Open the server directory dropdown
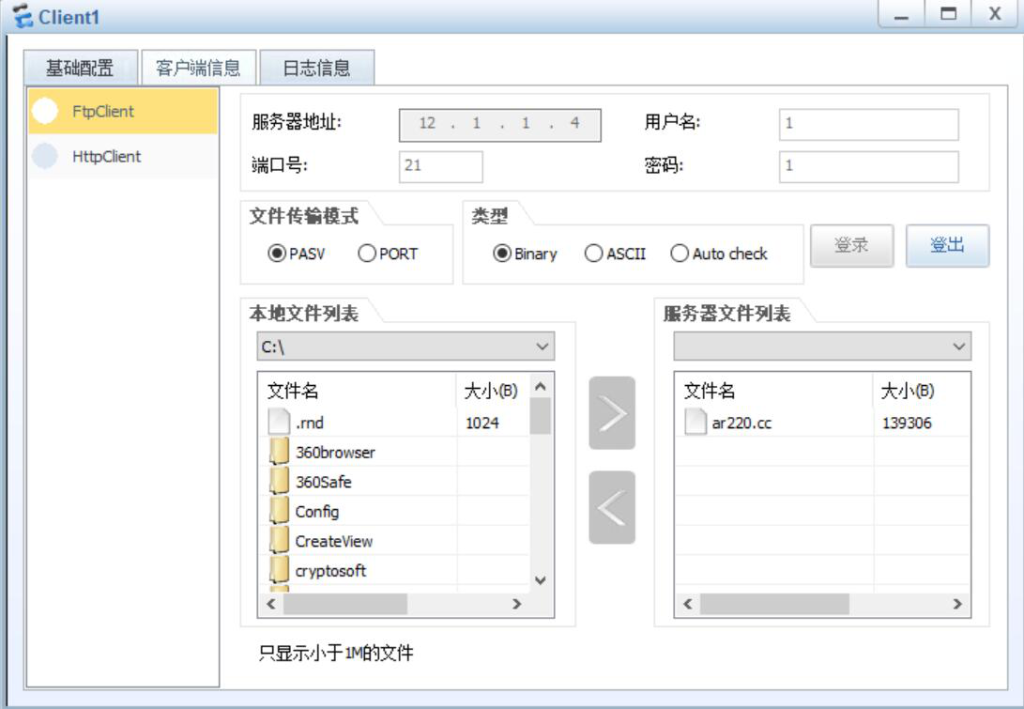The image size is (1024, 709). [x=822, y=347]
